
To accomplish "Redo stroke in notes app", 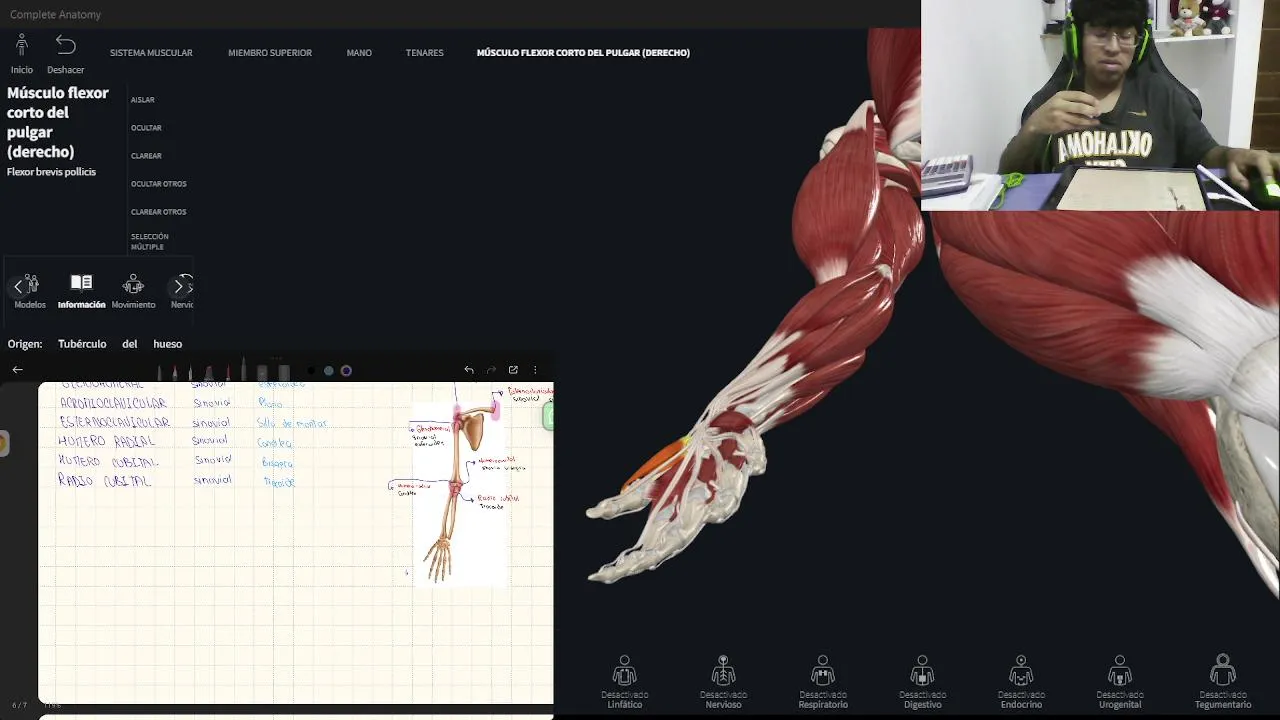I will point(491,370).
